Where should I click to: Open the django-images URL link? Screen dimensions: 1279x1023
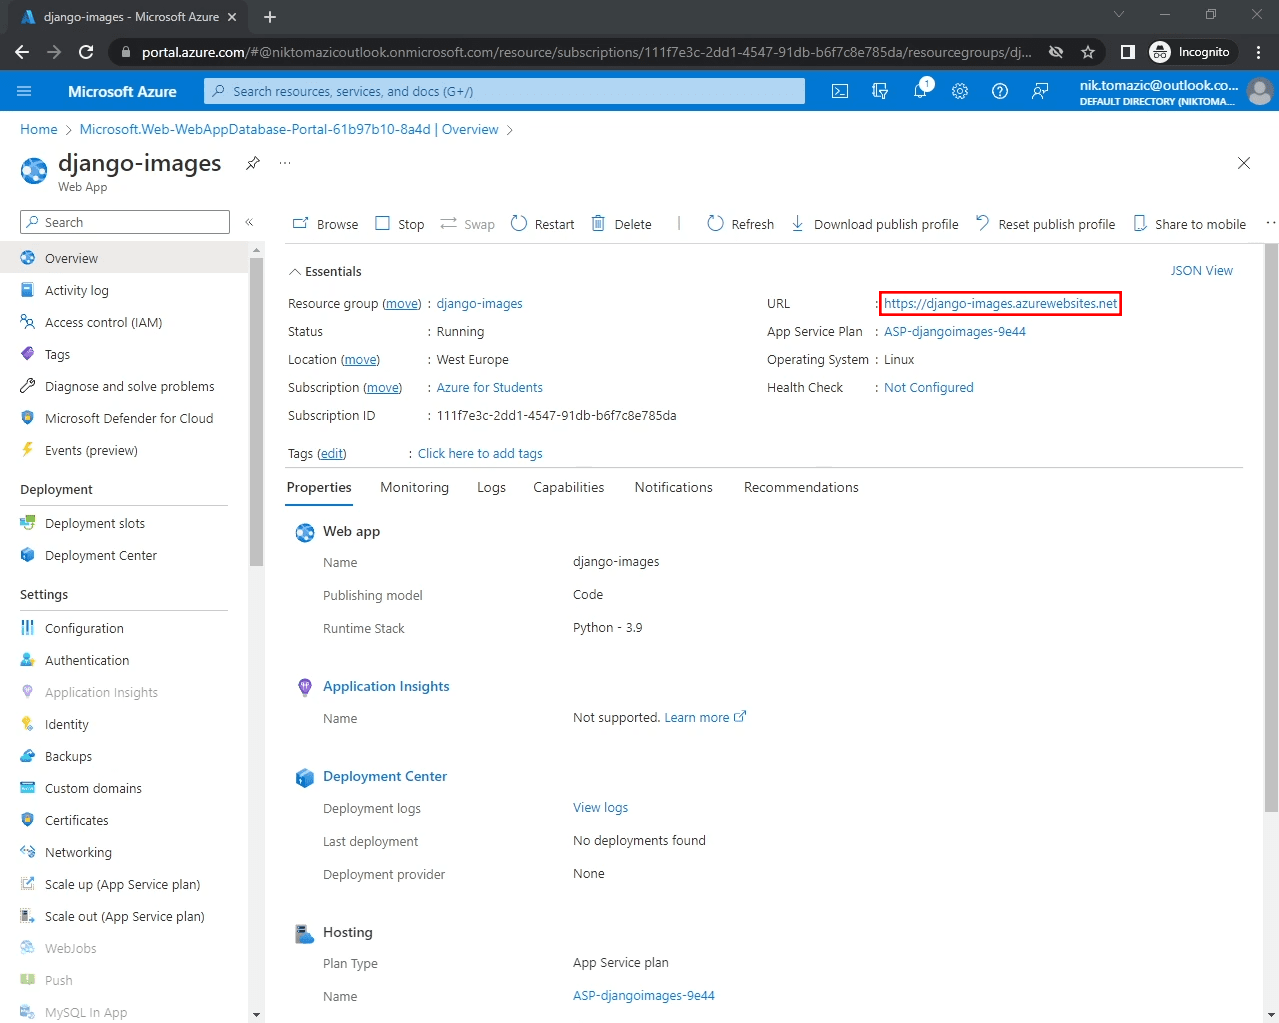click(999, 303)
